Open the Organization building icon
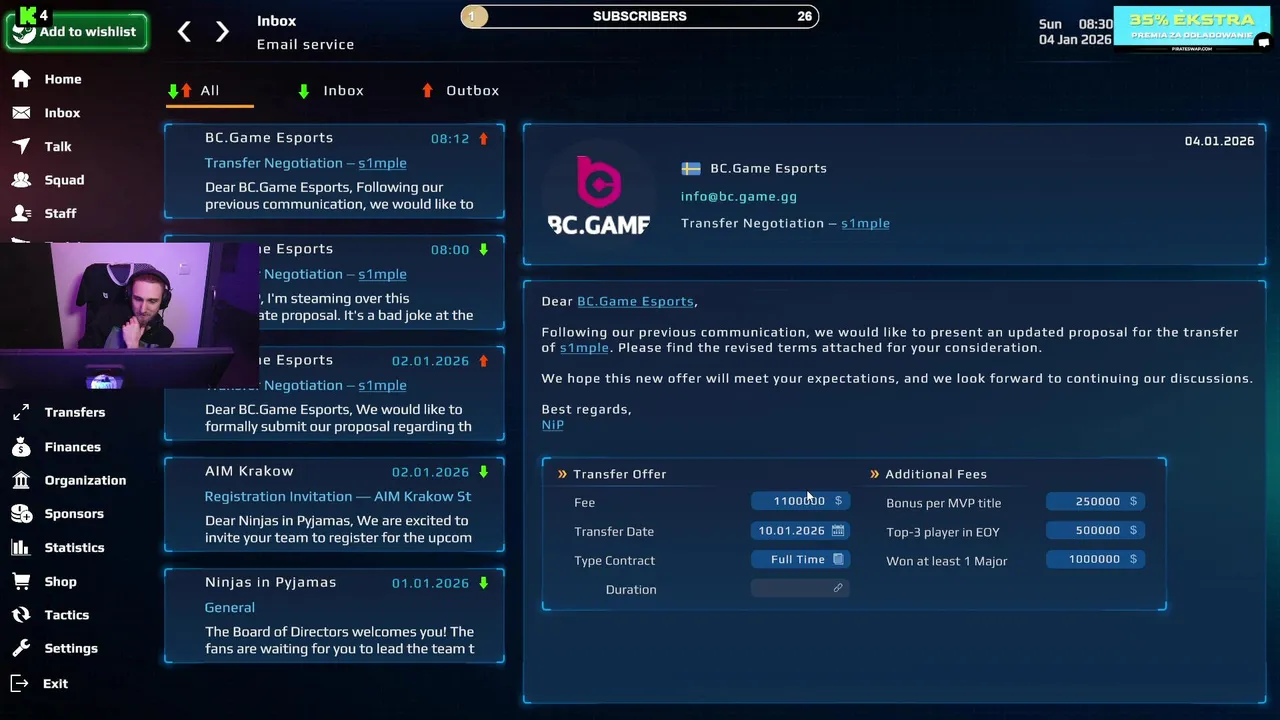Image resolution: width=1280 pixels, height=720 pixels. (x=21, y=480)
